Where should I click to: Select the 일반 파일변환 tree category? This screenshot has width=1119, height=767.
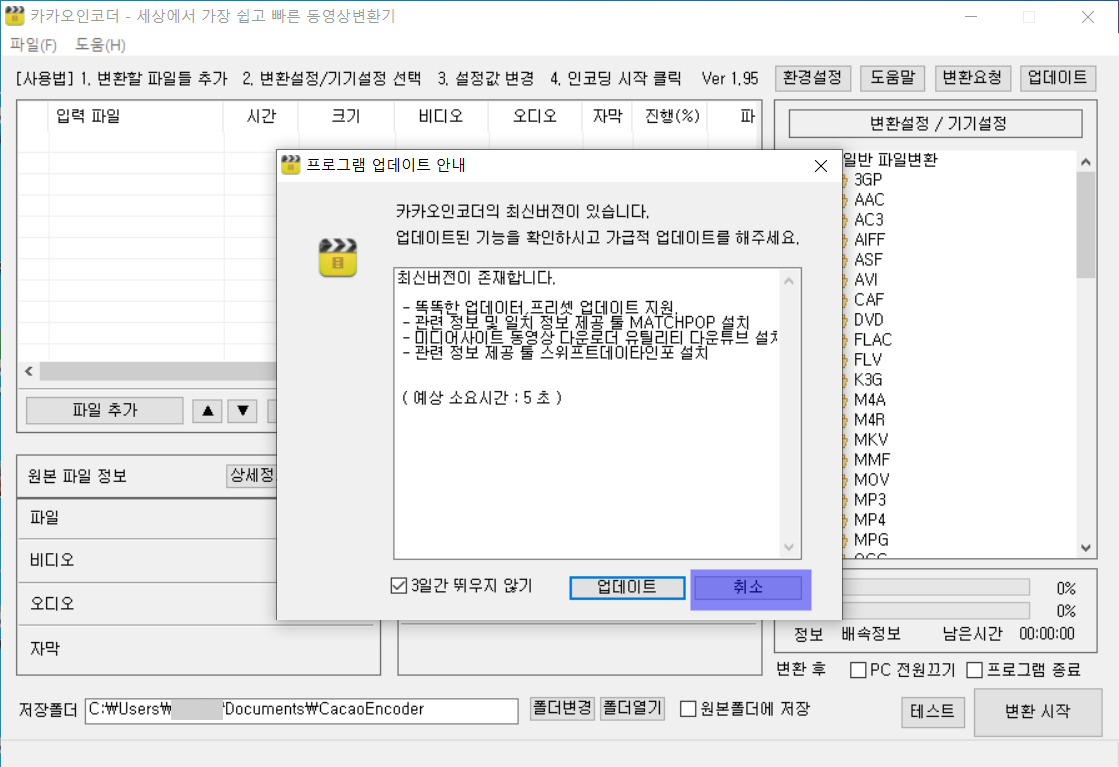[x=890, y=160]
